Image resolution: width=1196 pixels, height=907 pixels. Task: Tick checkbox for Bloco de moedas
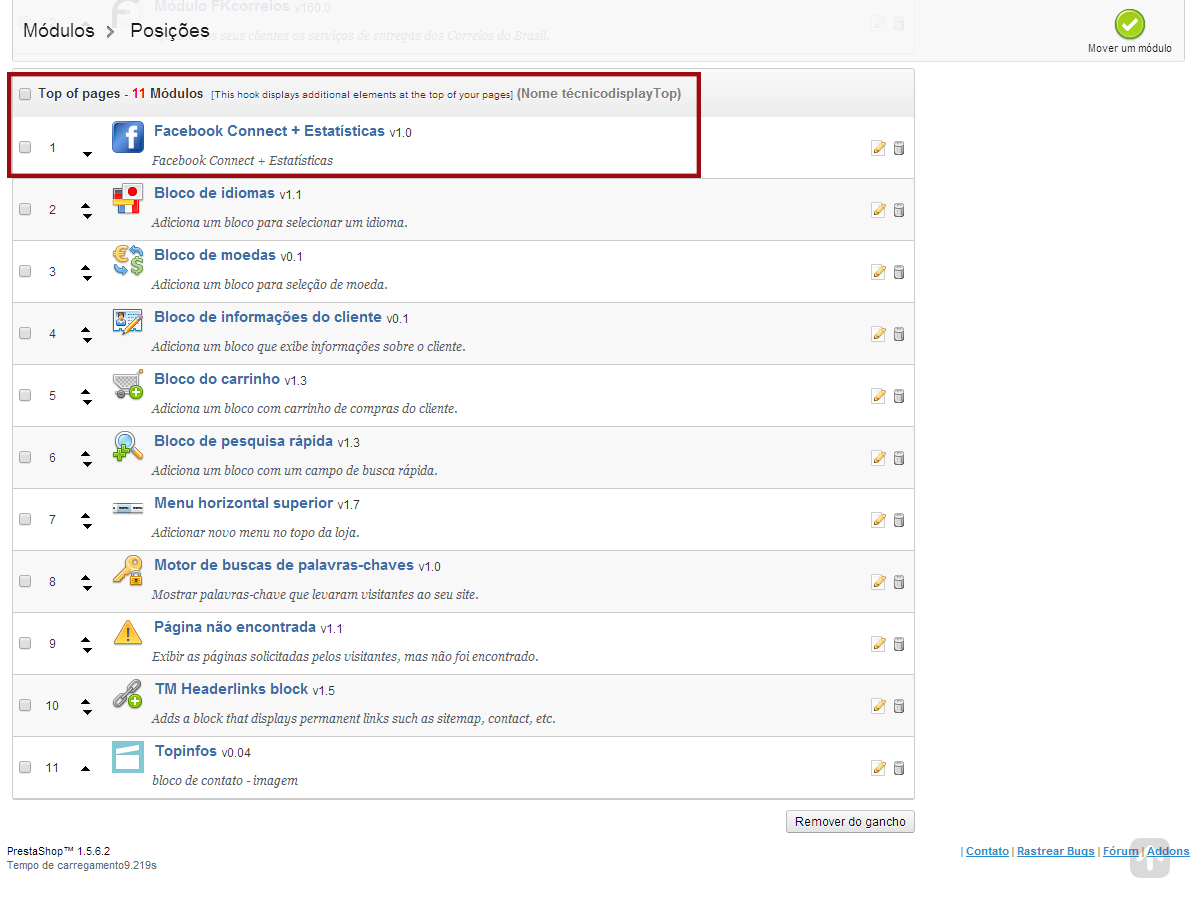[25, 271]
